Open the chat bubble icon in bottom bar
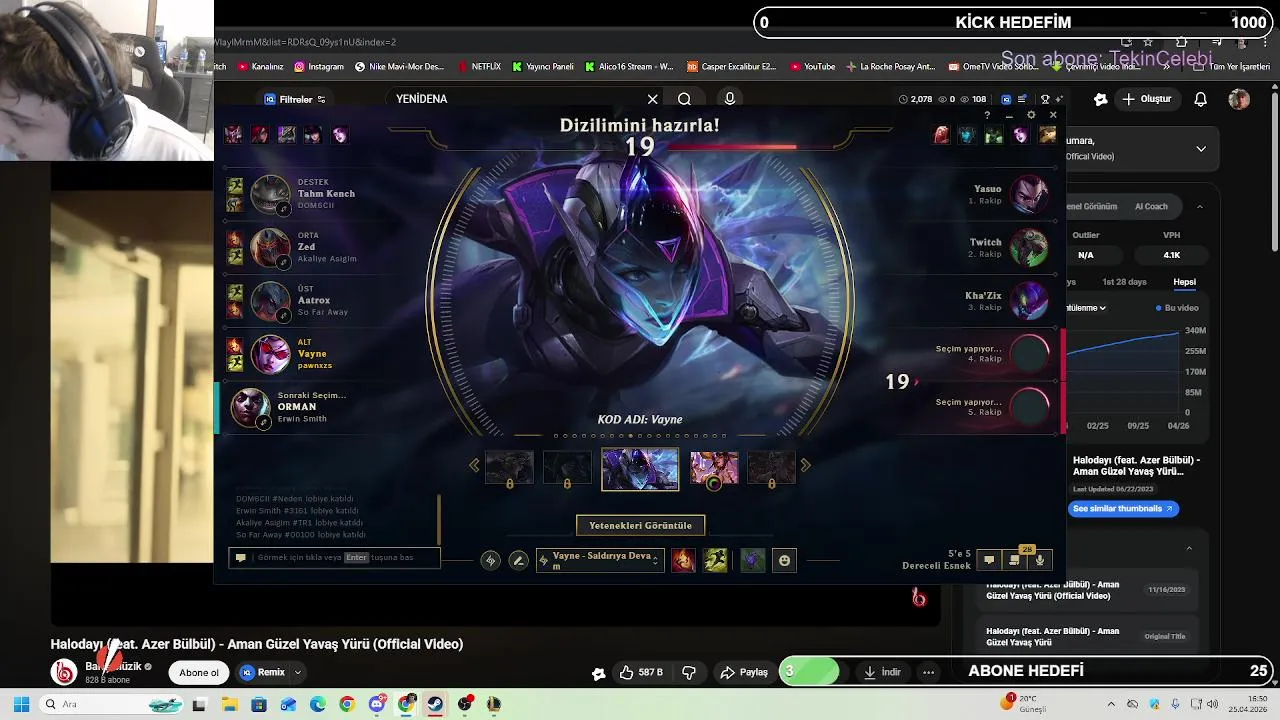The width and height of the screenshot is (1280, 720). coord(988,560)
